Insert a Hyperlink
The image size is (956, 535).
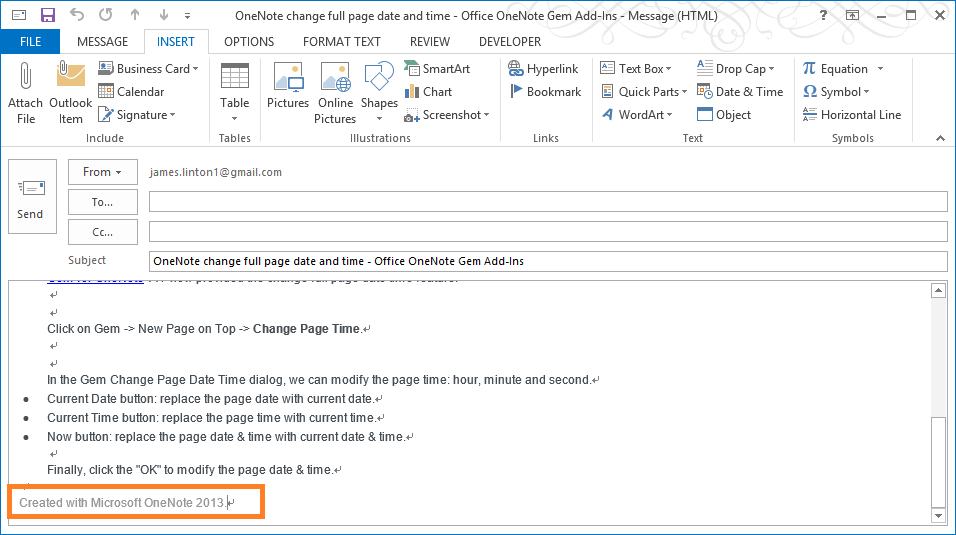543,68
